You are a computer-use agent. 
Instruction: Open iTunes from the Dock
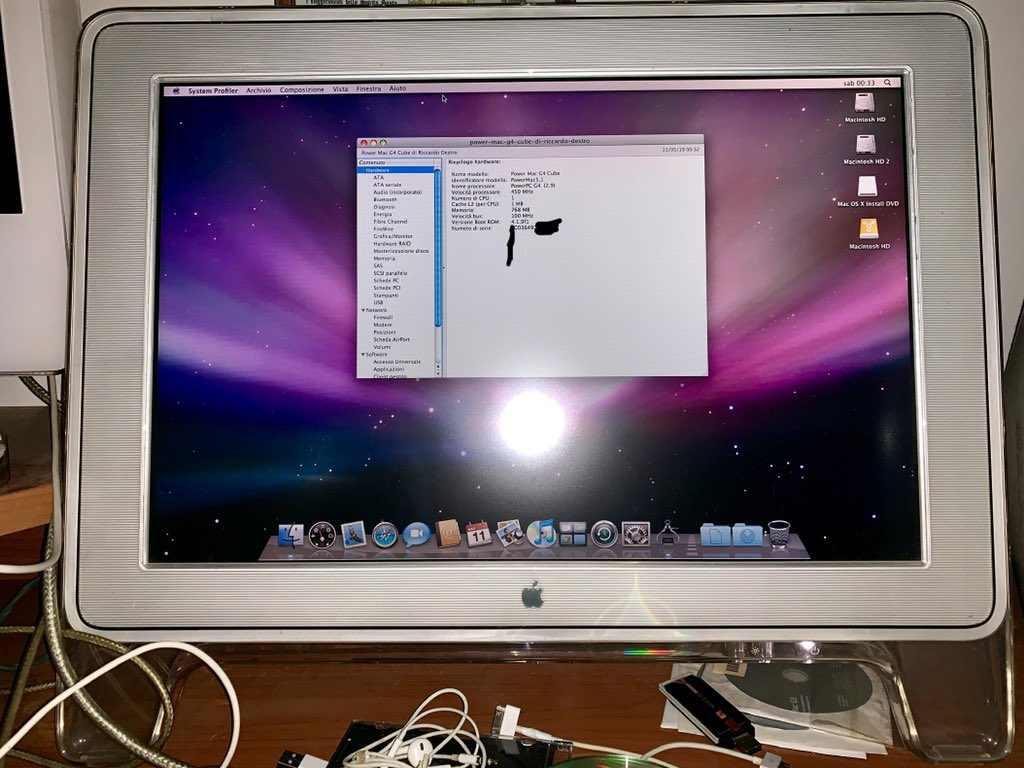541,534
